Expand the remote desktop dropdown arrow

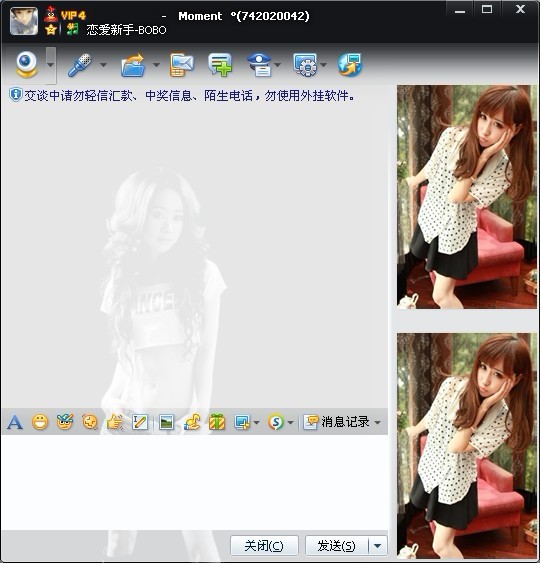click(323, 65)
